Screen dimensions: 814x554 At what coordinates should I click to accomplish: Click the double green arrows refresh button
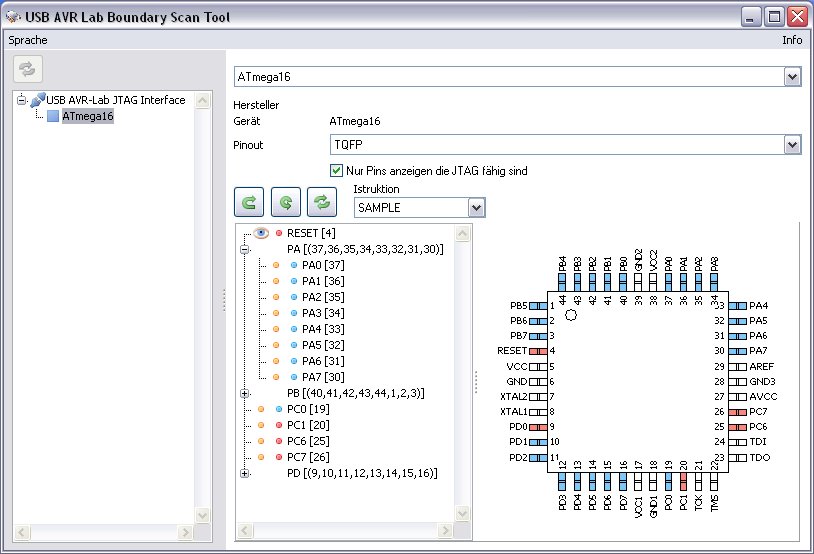click(322, 201)
